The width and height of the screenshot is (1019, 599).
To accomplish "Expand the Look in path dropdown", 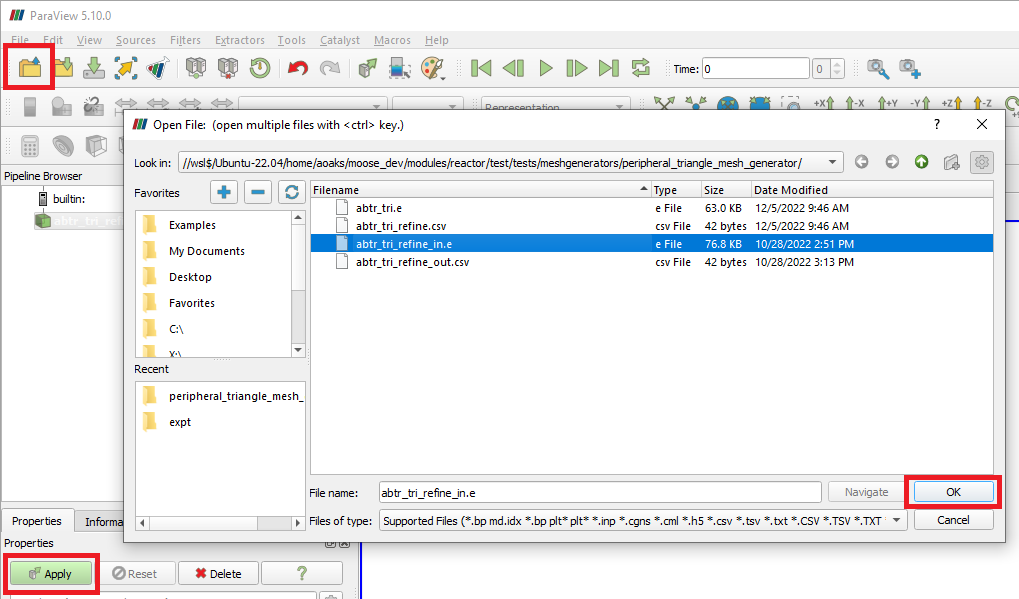I will click(832, 162).
